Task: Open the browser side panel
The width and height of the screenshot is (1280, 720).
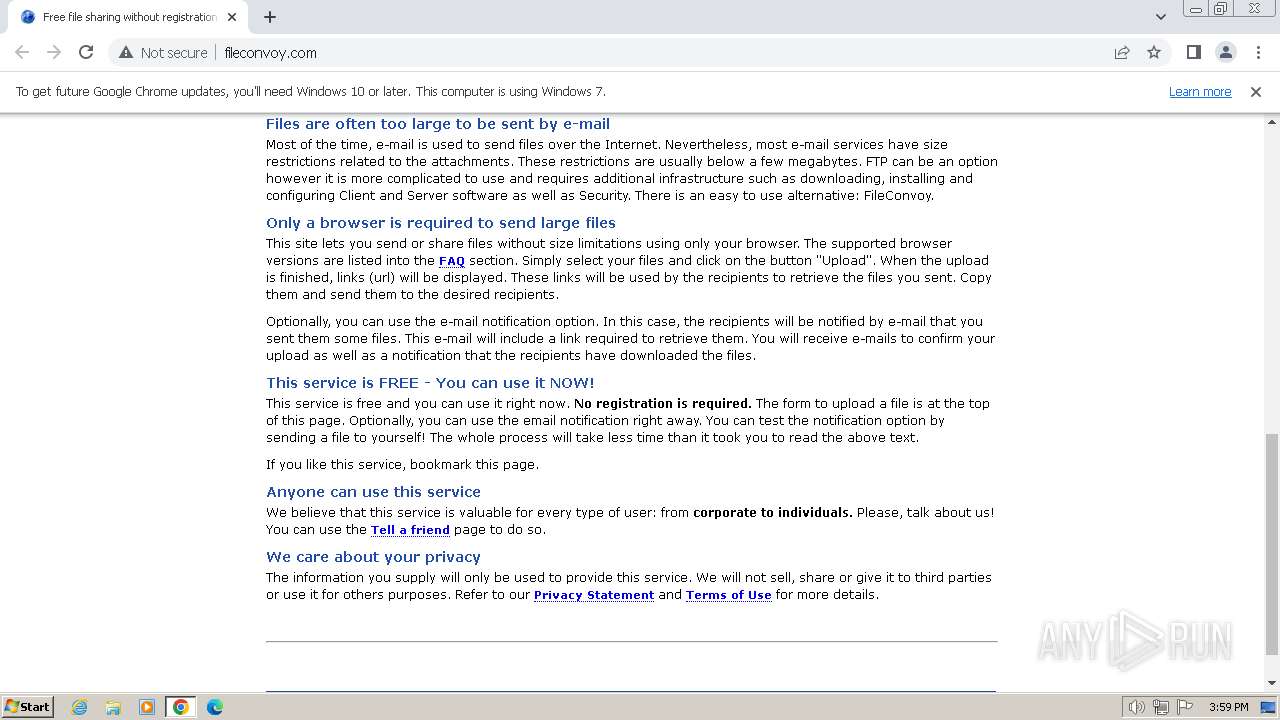Action: click(x=1193, y=52)
